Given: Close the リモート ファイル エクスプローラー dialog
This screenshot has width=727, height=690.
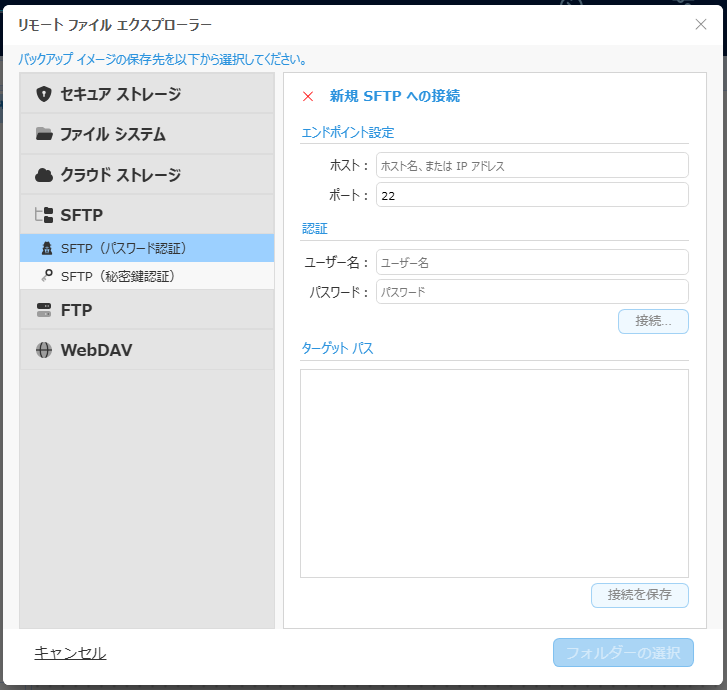Looking at the screenshot, I should (x=701, y=24).
